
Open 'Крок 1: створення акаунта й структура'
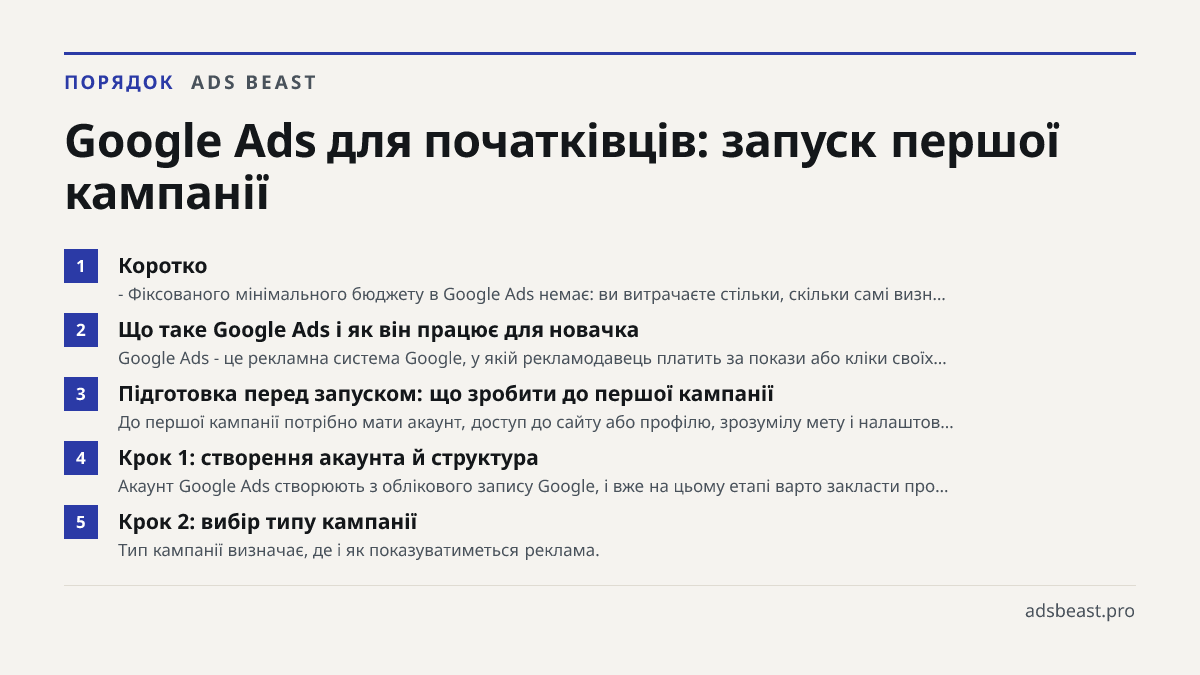[328, 458]
